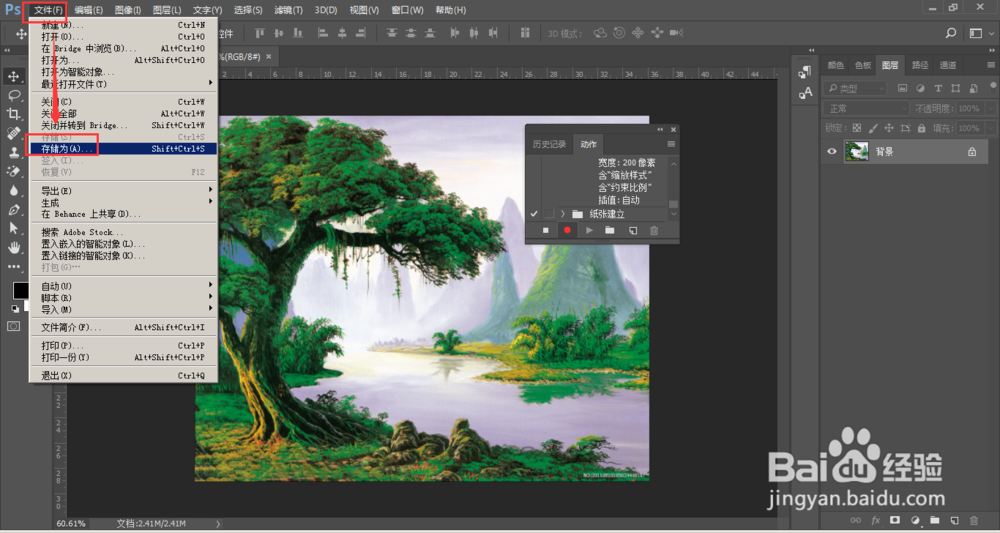Select the Move tool in the toolbox
The image size is (1000, 533).
click(x=13, y=77)
